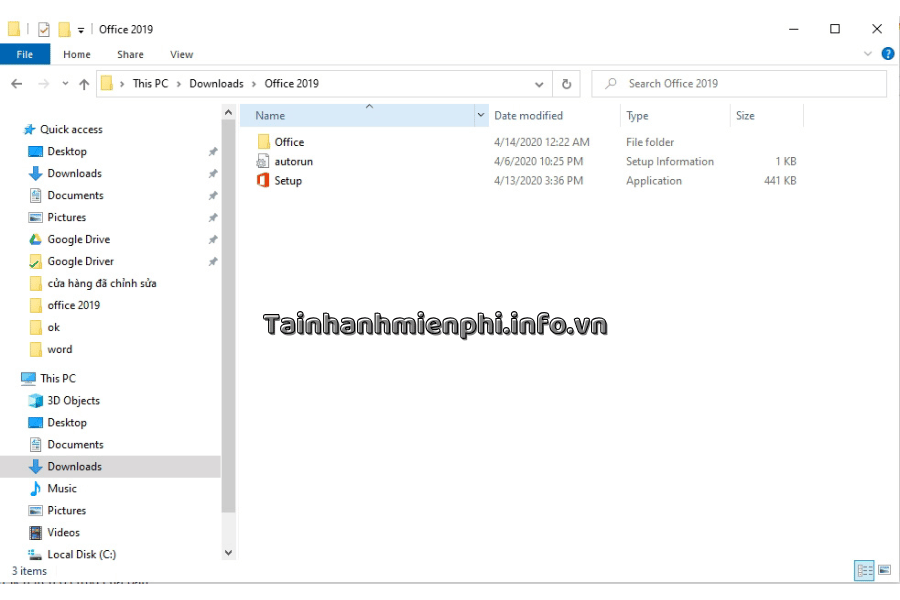
Task: Open Name column filter dropdown arrow
Action: [x=480, y=116]
